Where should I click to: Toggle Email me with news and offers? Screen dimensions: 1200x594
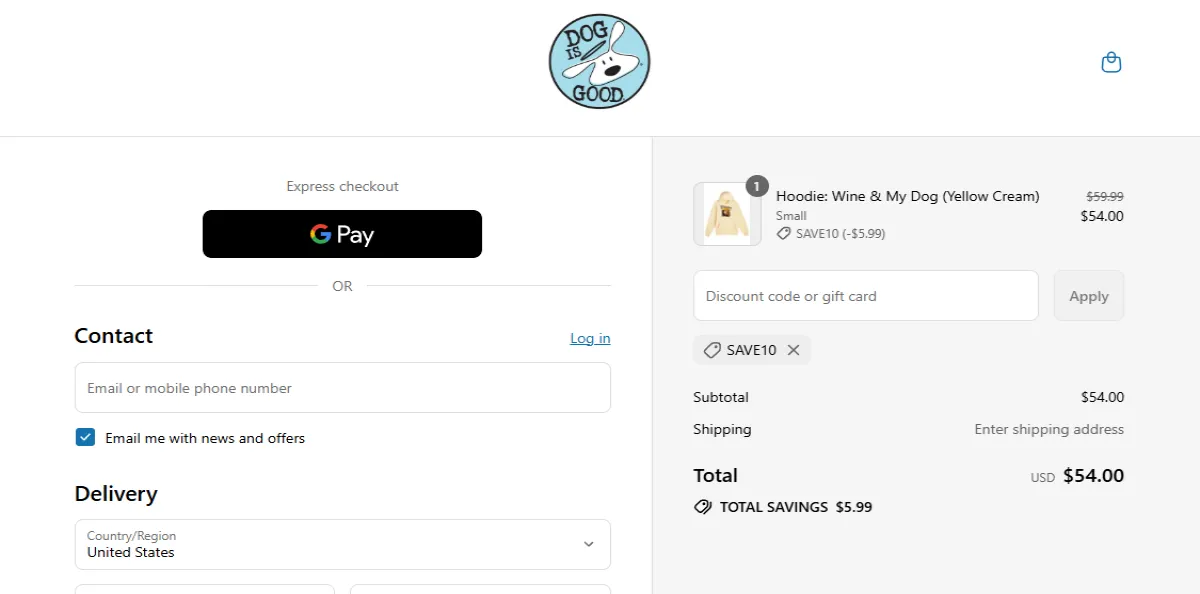(x=85, y=437)
